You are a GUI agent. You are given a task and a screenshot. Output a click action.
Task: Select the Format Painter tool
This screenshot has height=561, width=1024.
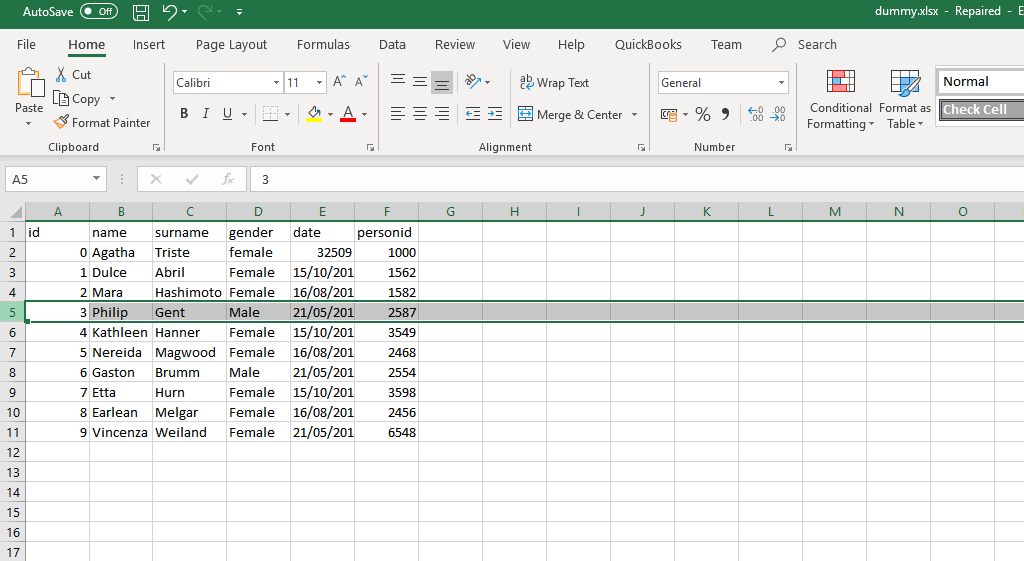tap(102, 123)
